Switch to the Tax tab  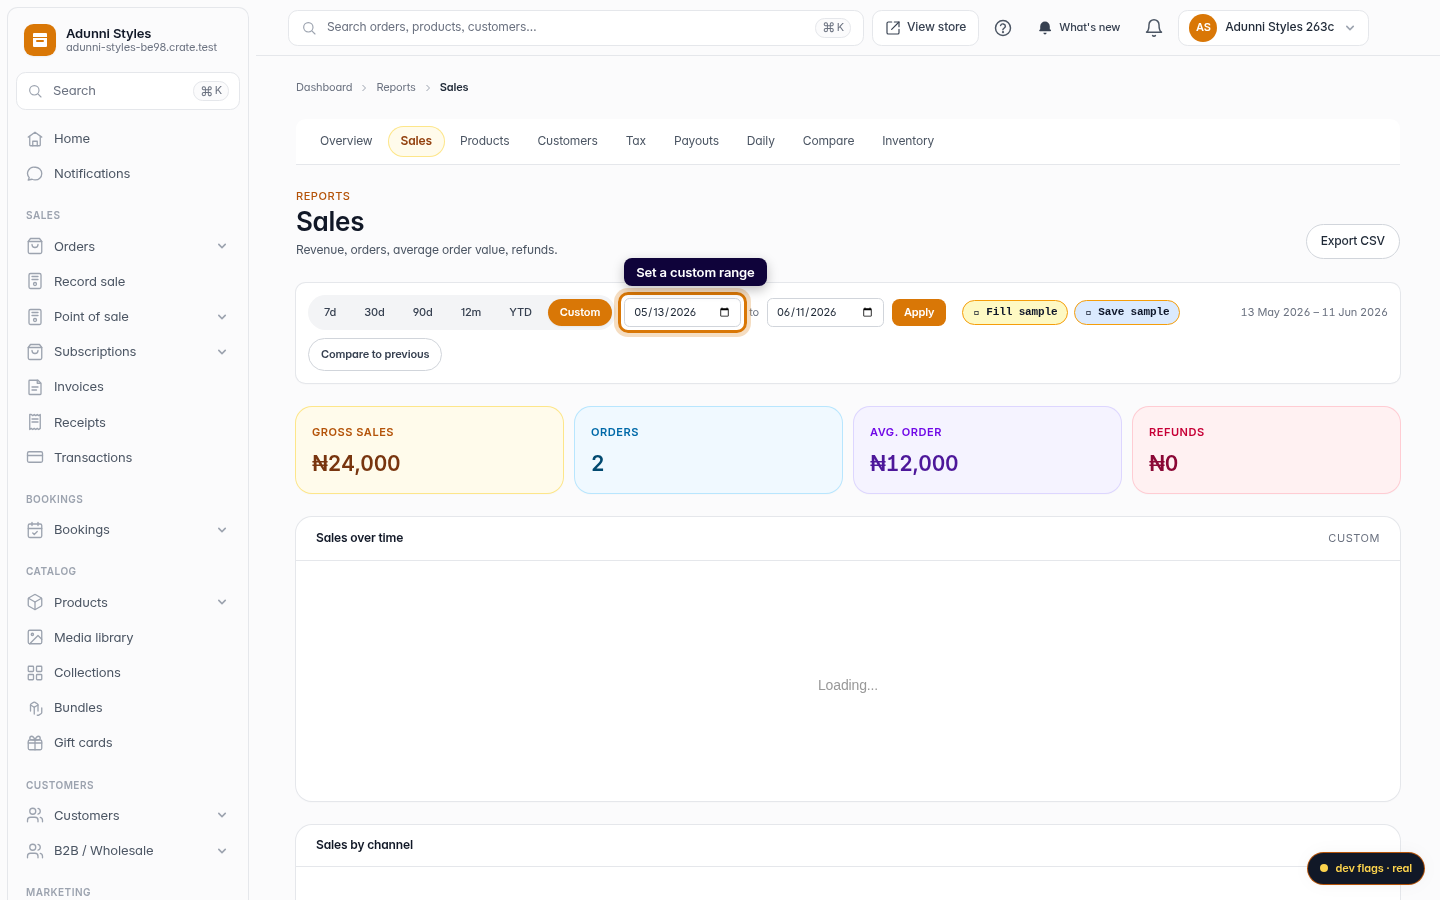[x=636, y=142]
